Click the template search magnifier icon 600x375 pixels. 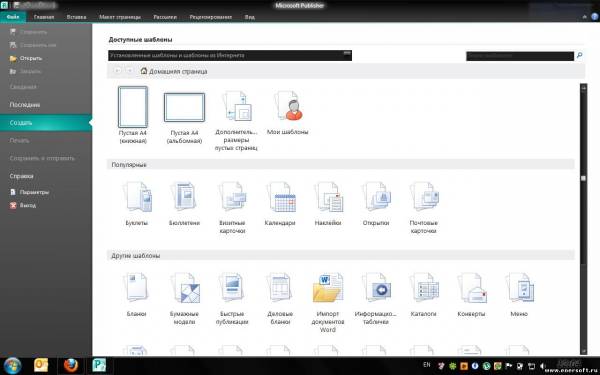[x=579, y=55]
